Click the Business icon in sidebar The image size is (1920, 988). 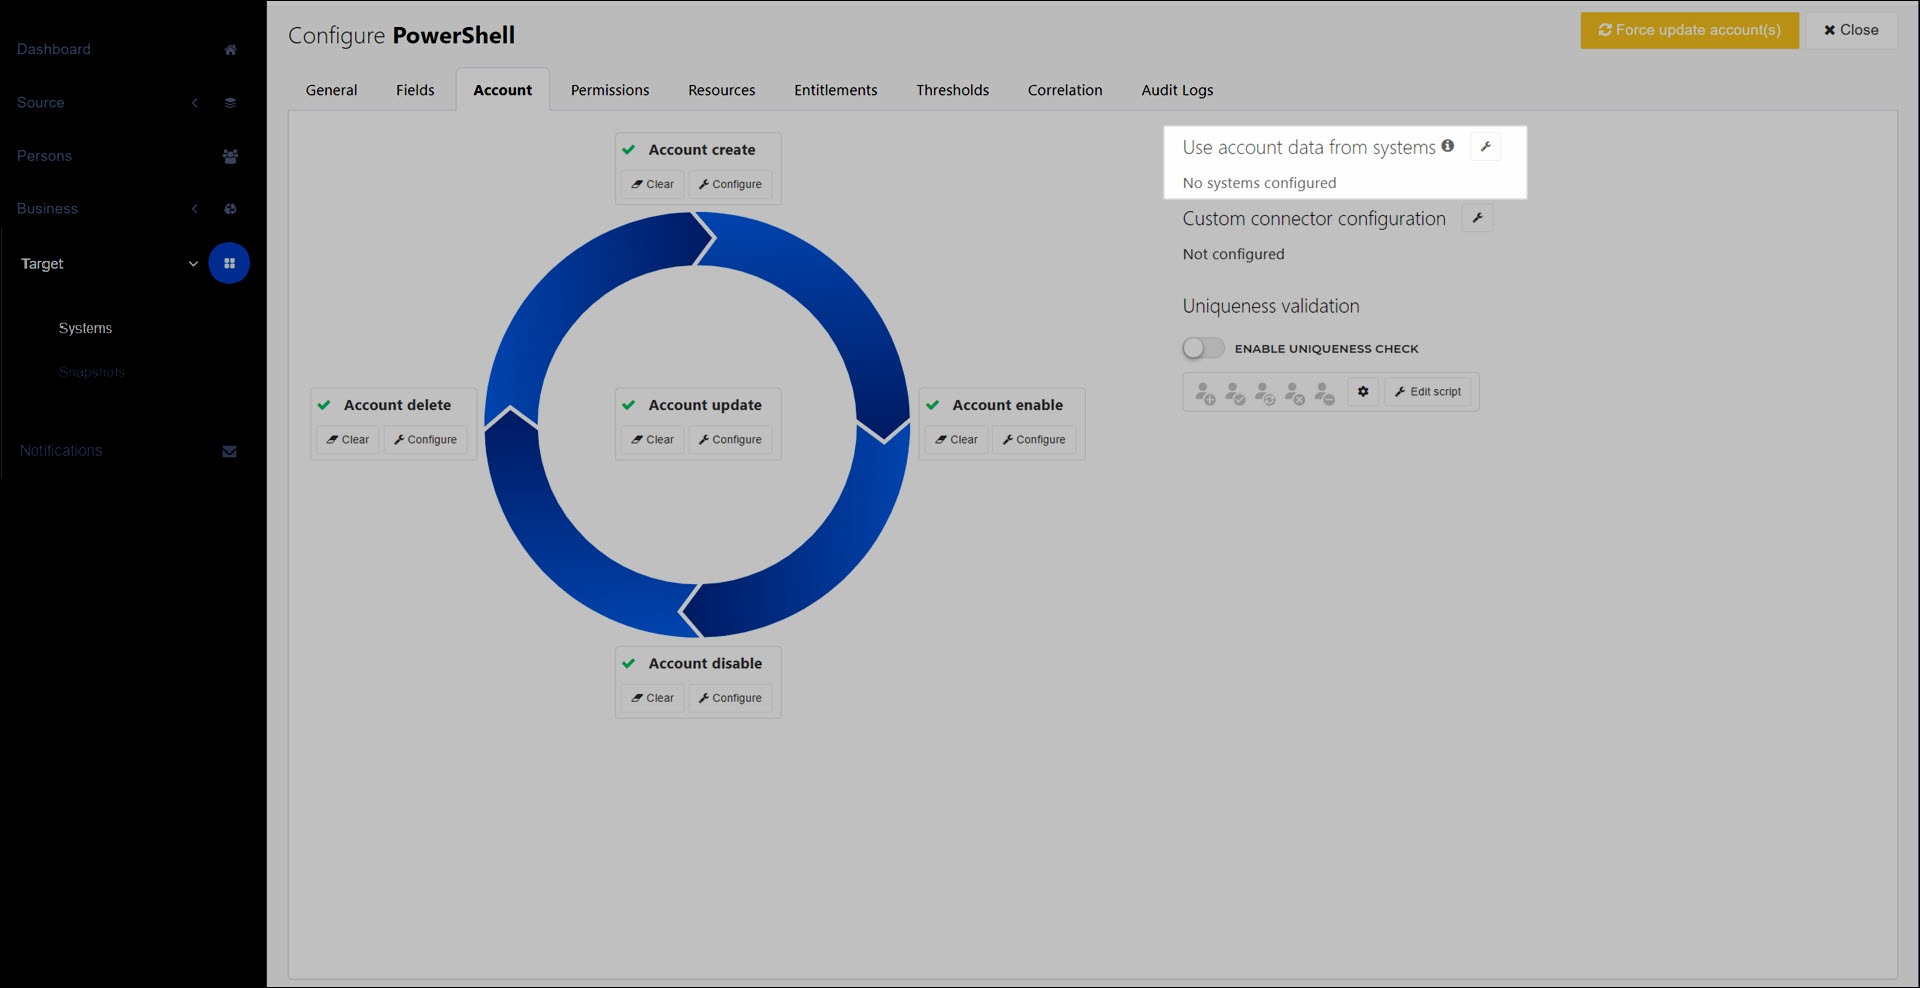click(x=230, y=209)
